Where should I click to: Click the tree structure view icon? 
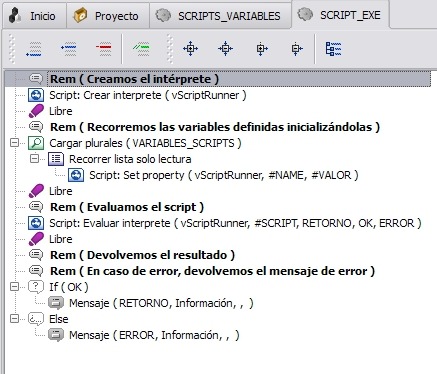[333, 49]
